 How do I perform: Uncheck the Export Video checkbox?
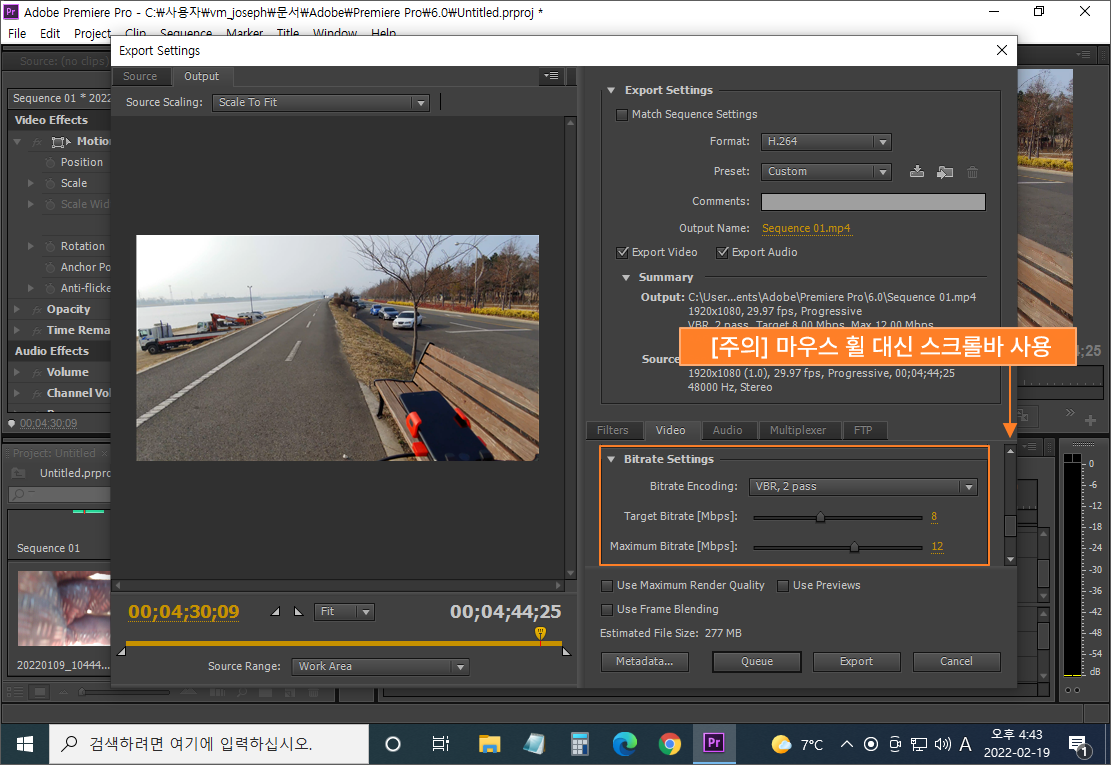[x=623, y=252]
